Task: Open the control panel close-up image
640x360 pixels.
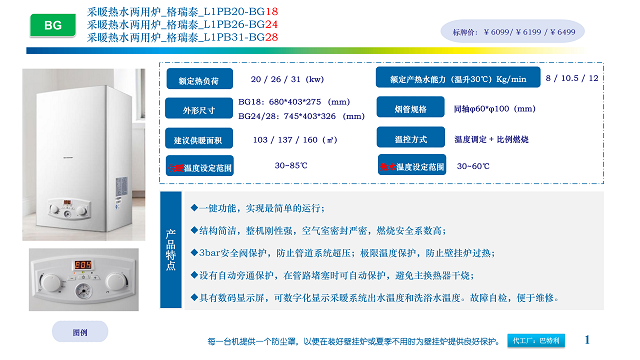Action: click(84, 280)
